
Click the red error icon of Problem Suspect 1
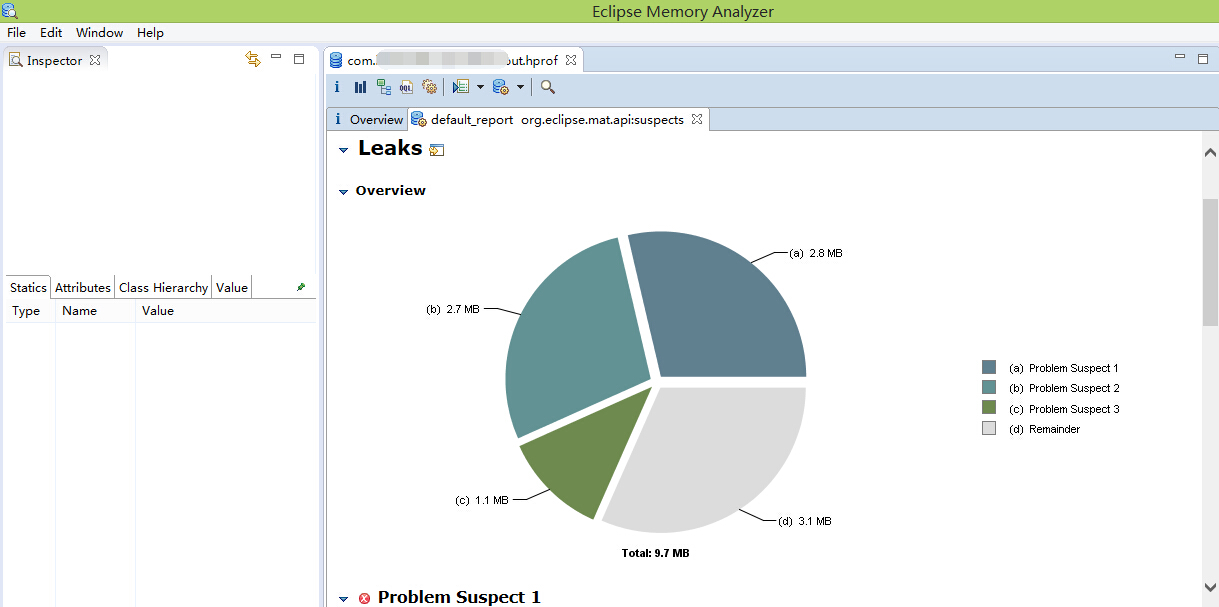pyautogui.click(x=364, y=598)
